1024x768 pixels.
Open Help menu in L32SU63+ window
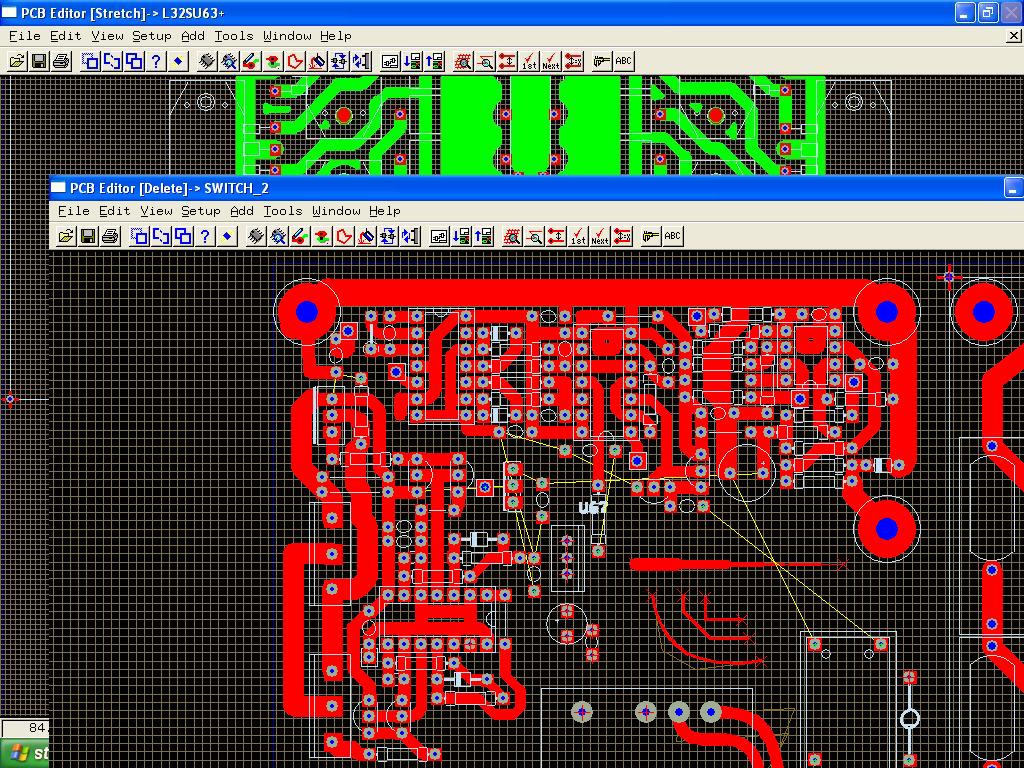[x=336, y=36]
